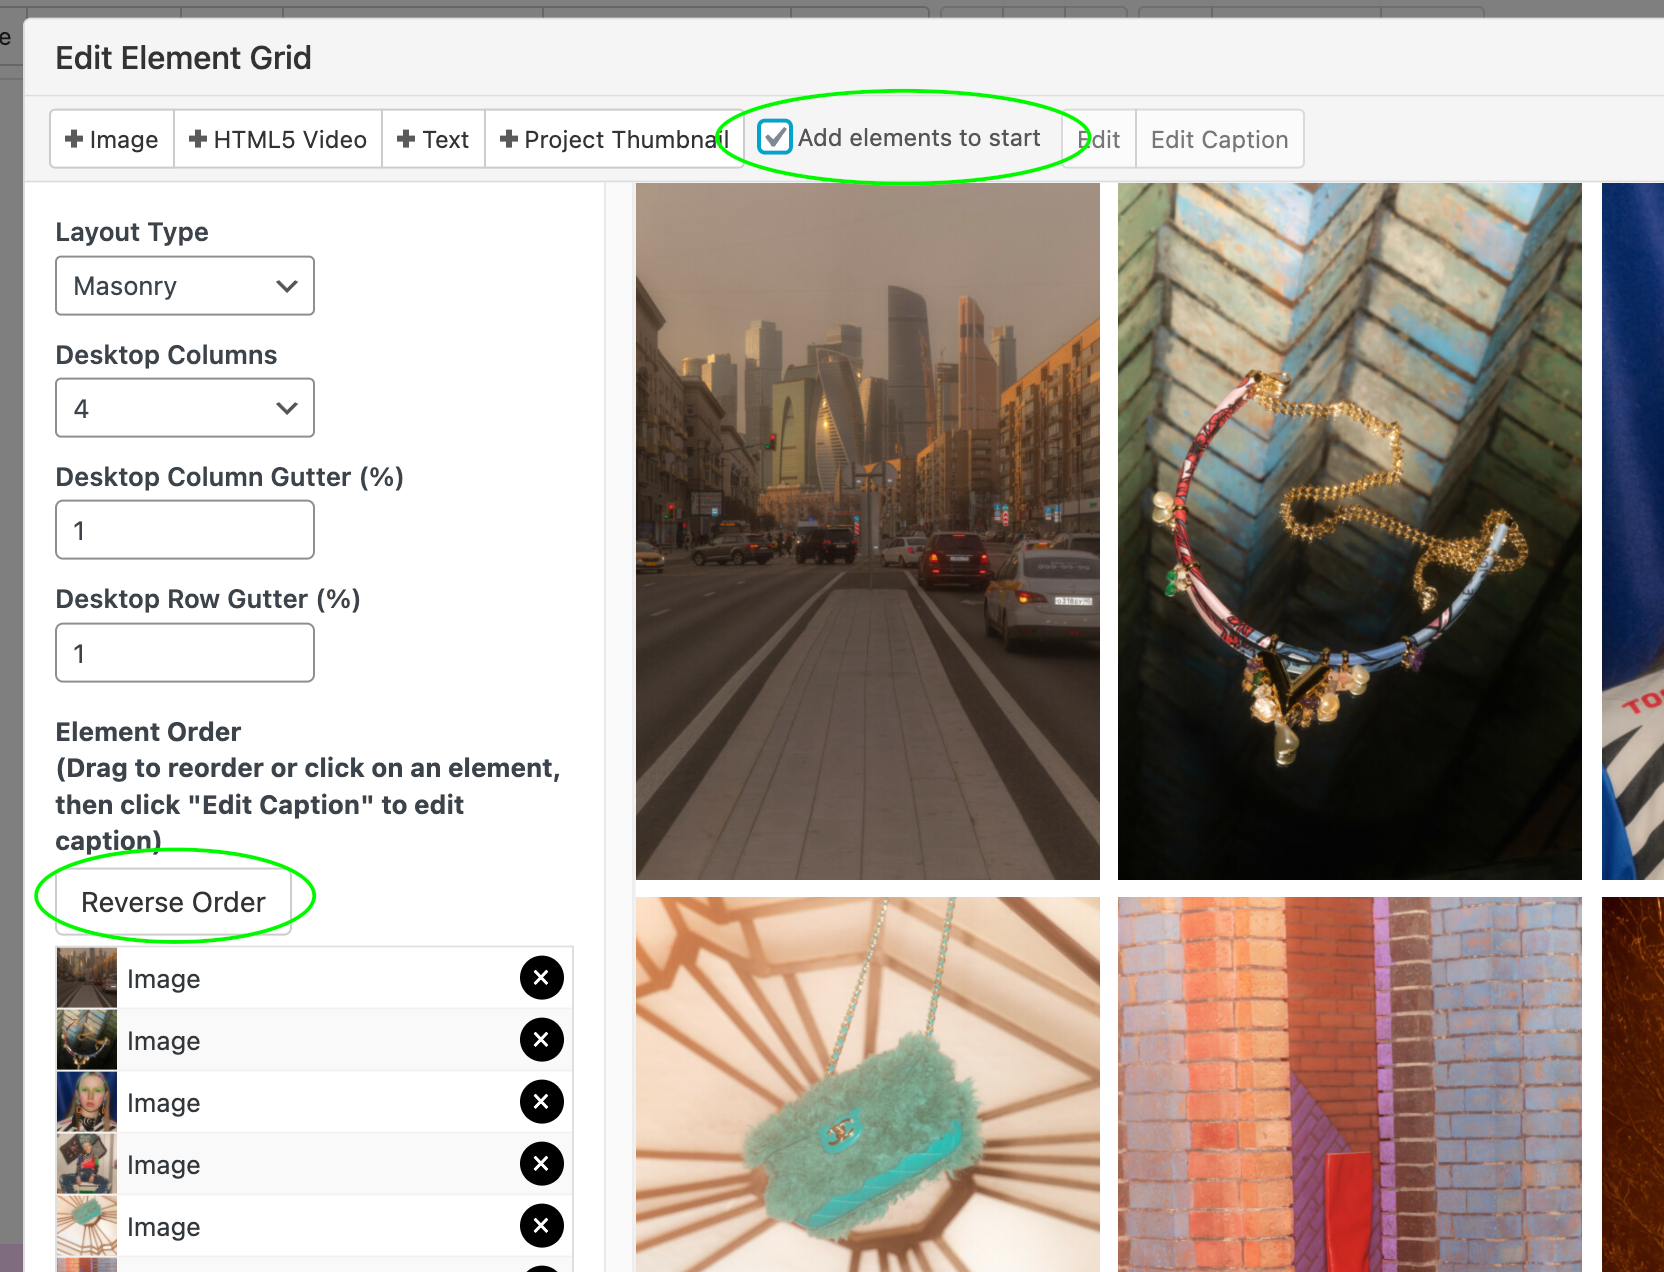Screen dimensions: 1664x1272
Task: Remove the fifth Image with teal bag
Action: (541, 1226)
